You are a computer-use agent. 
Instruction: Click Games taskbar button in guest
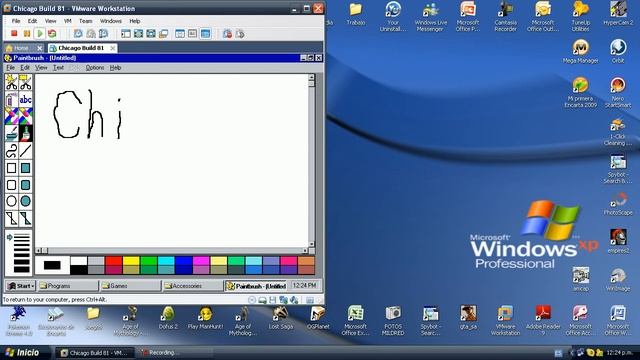tap(131, 286)
